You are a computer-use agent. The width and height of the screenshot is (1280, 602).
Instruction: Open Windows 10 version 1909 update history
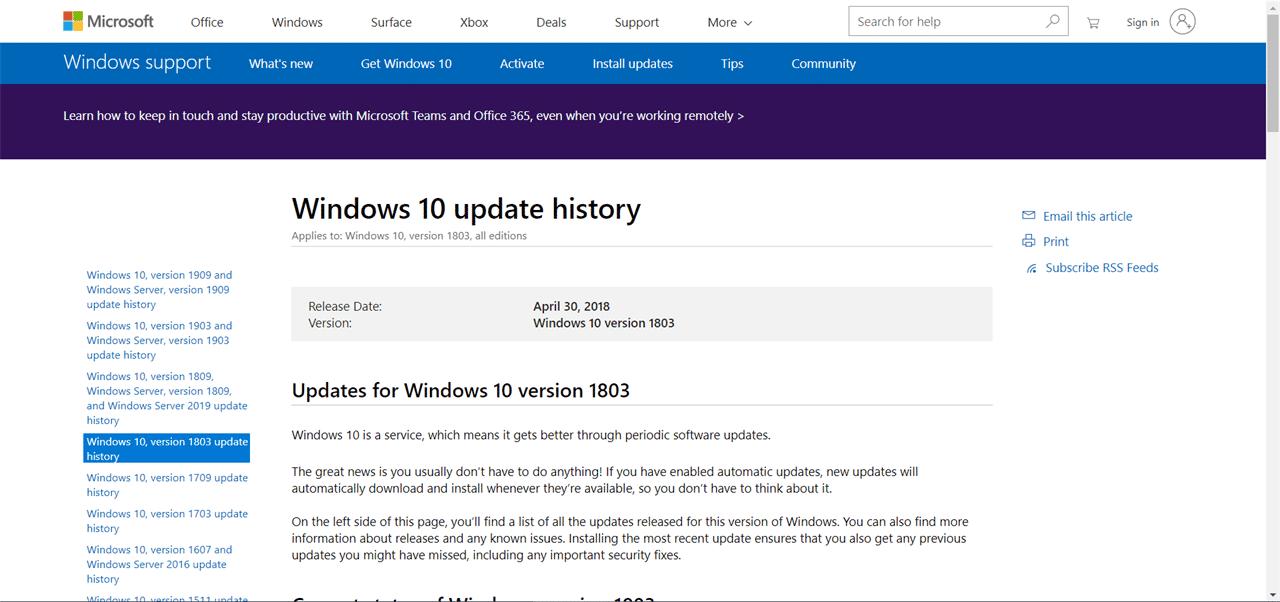[x=159, y=289]
